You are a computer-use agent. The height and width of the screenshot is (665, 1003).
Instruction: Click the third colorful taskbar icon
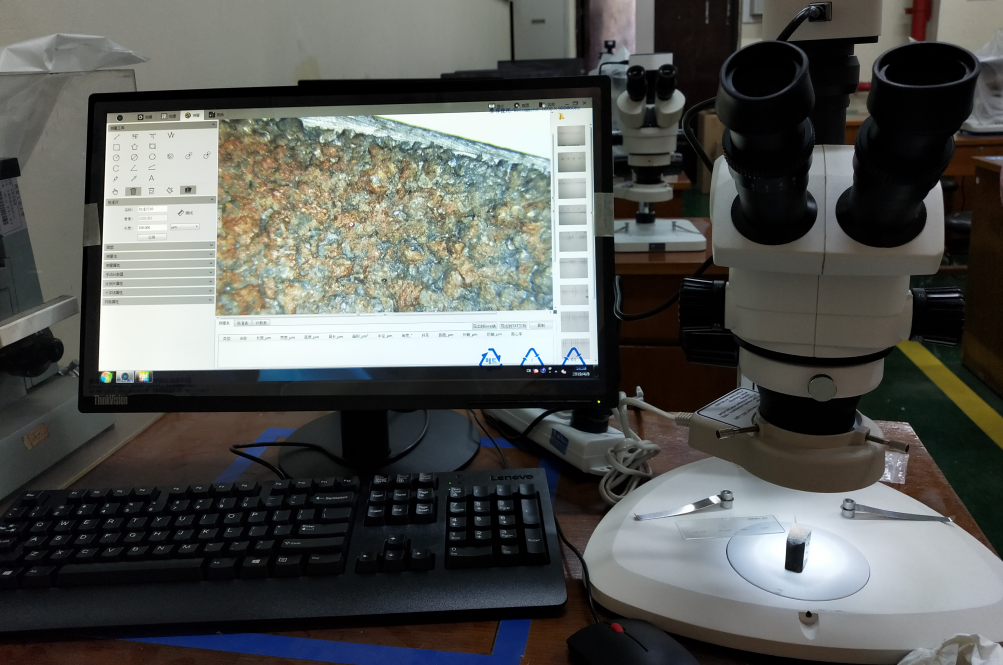pos(143,377)
